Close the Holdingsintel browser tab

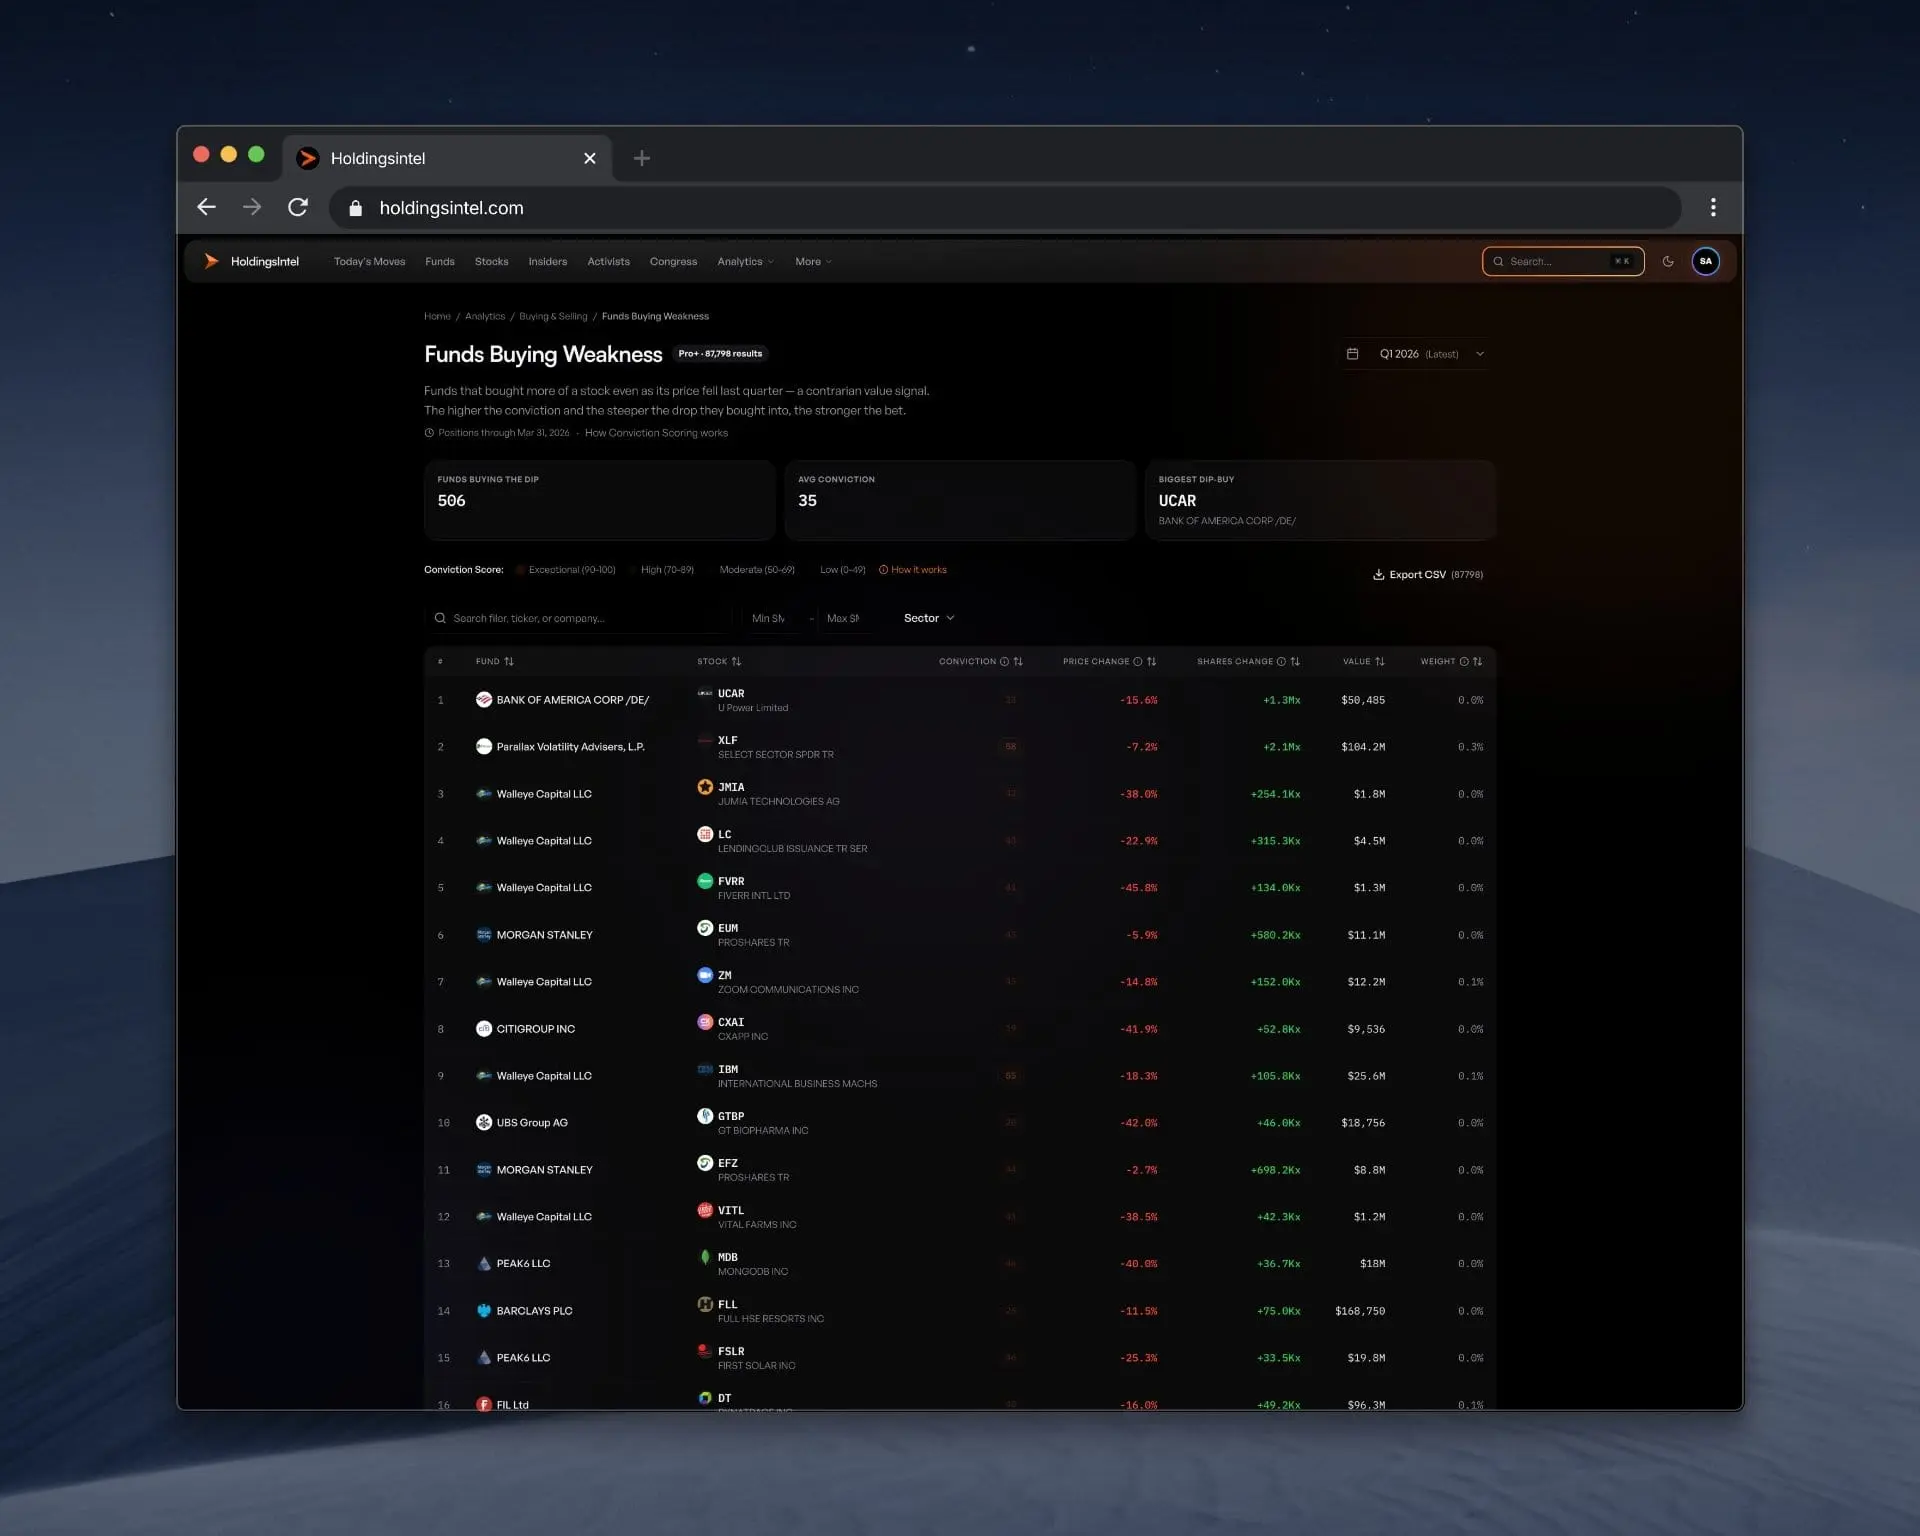point(589,158)
